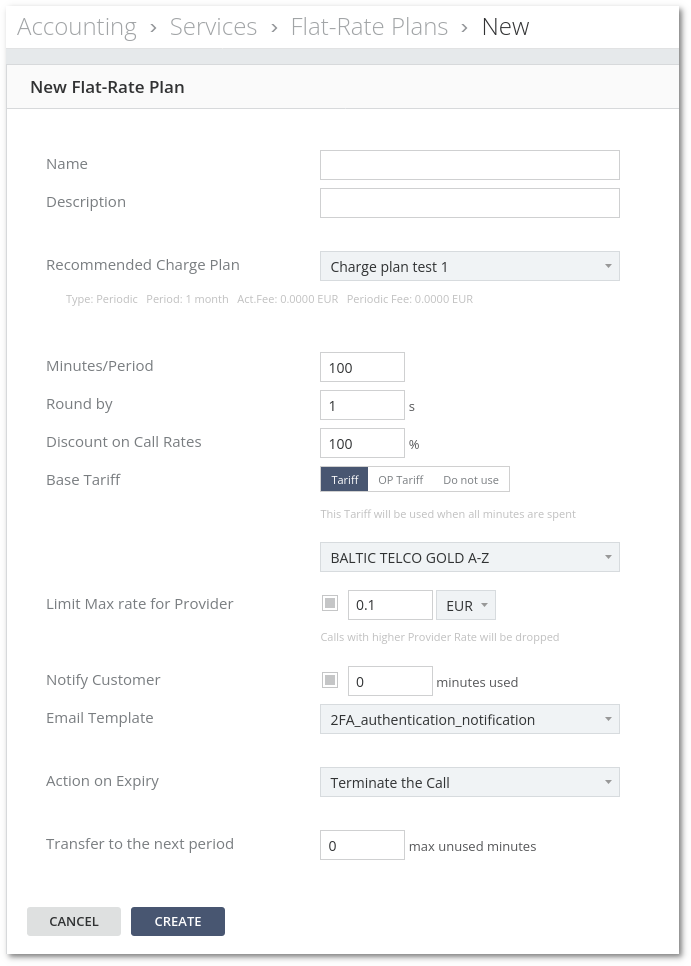Image resolution: width=691 pixels, height=966 pixels.
Task: Click the Round by seconds field
Action: pyautogui.click(x=362, y=405)
